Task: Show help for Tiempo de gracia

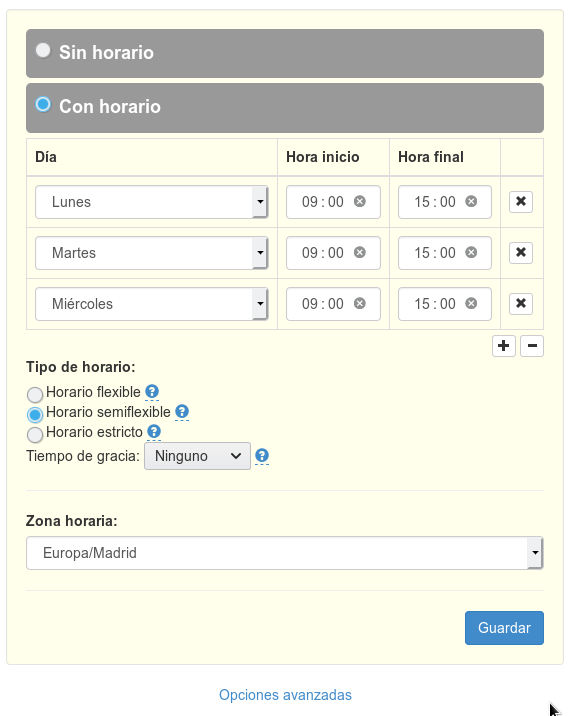Action: [262, 456]
